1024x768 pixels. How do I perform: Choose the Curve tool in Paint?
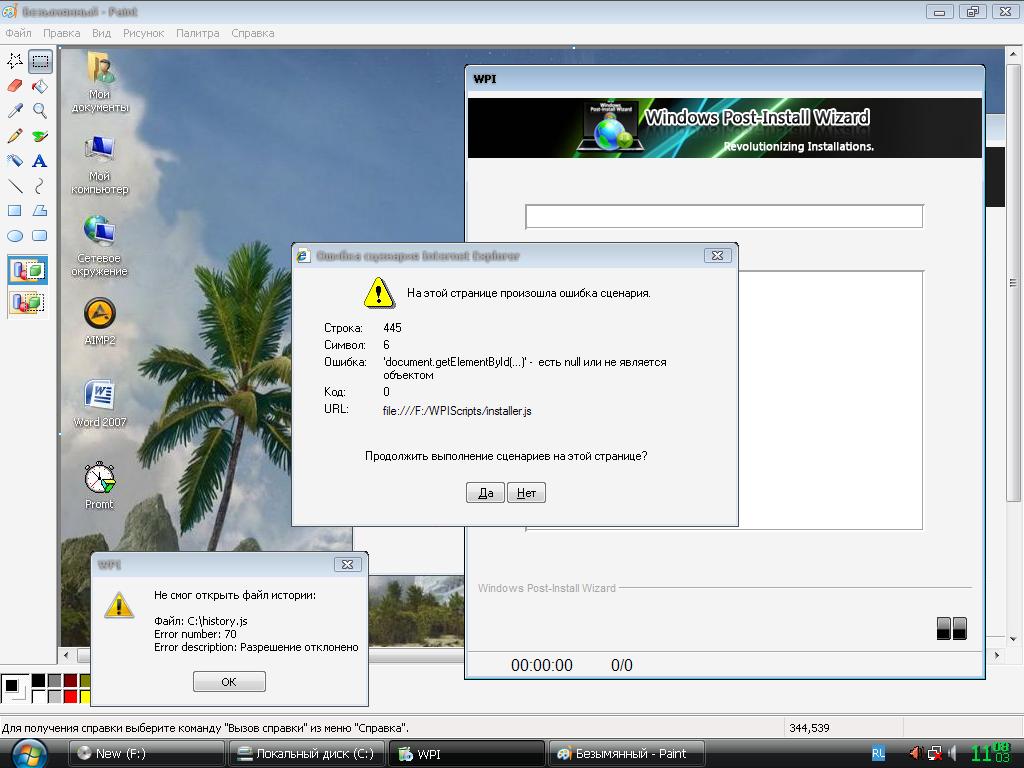(40, 186)
